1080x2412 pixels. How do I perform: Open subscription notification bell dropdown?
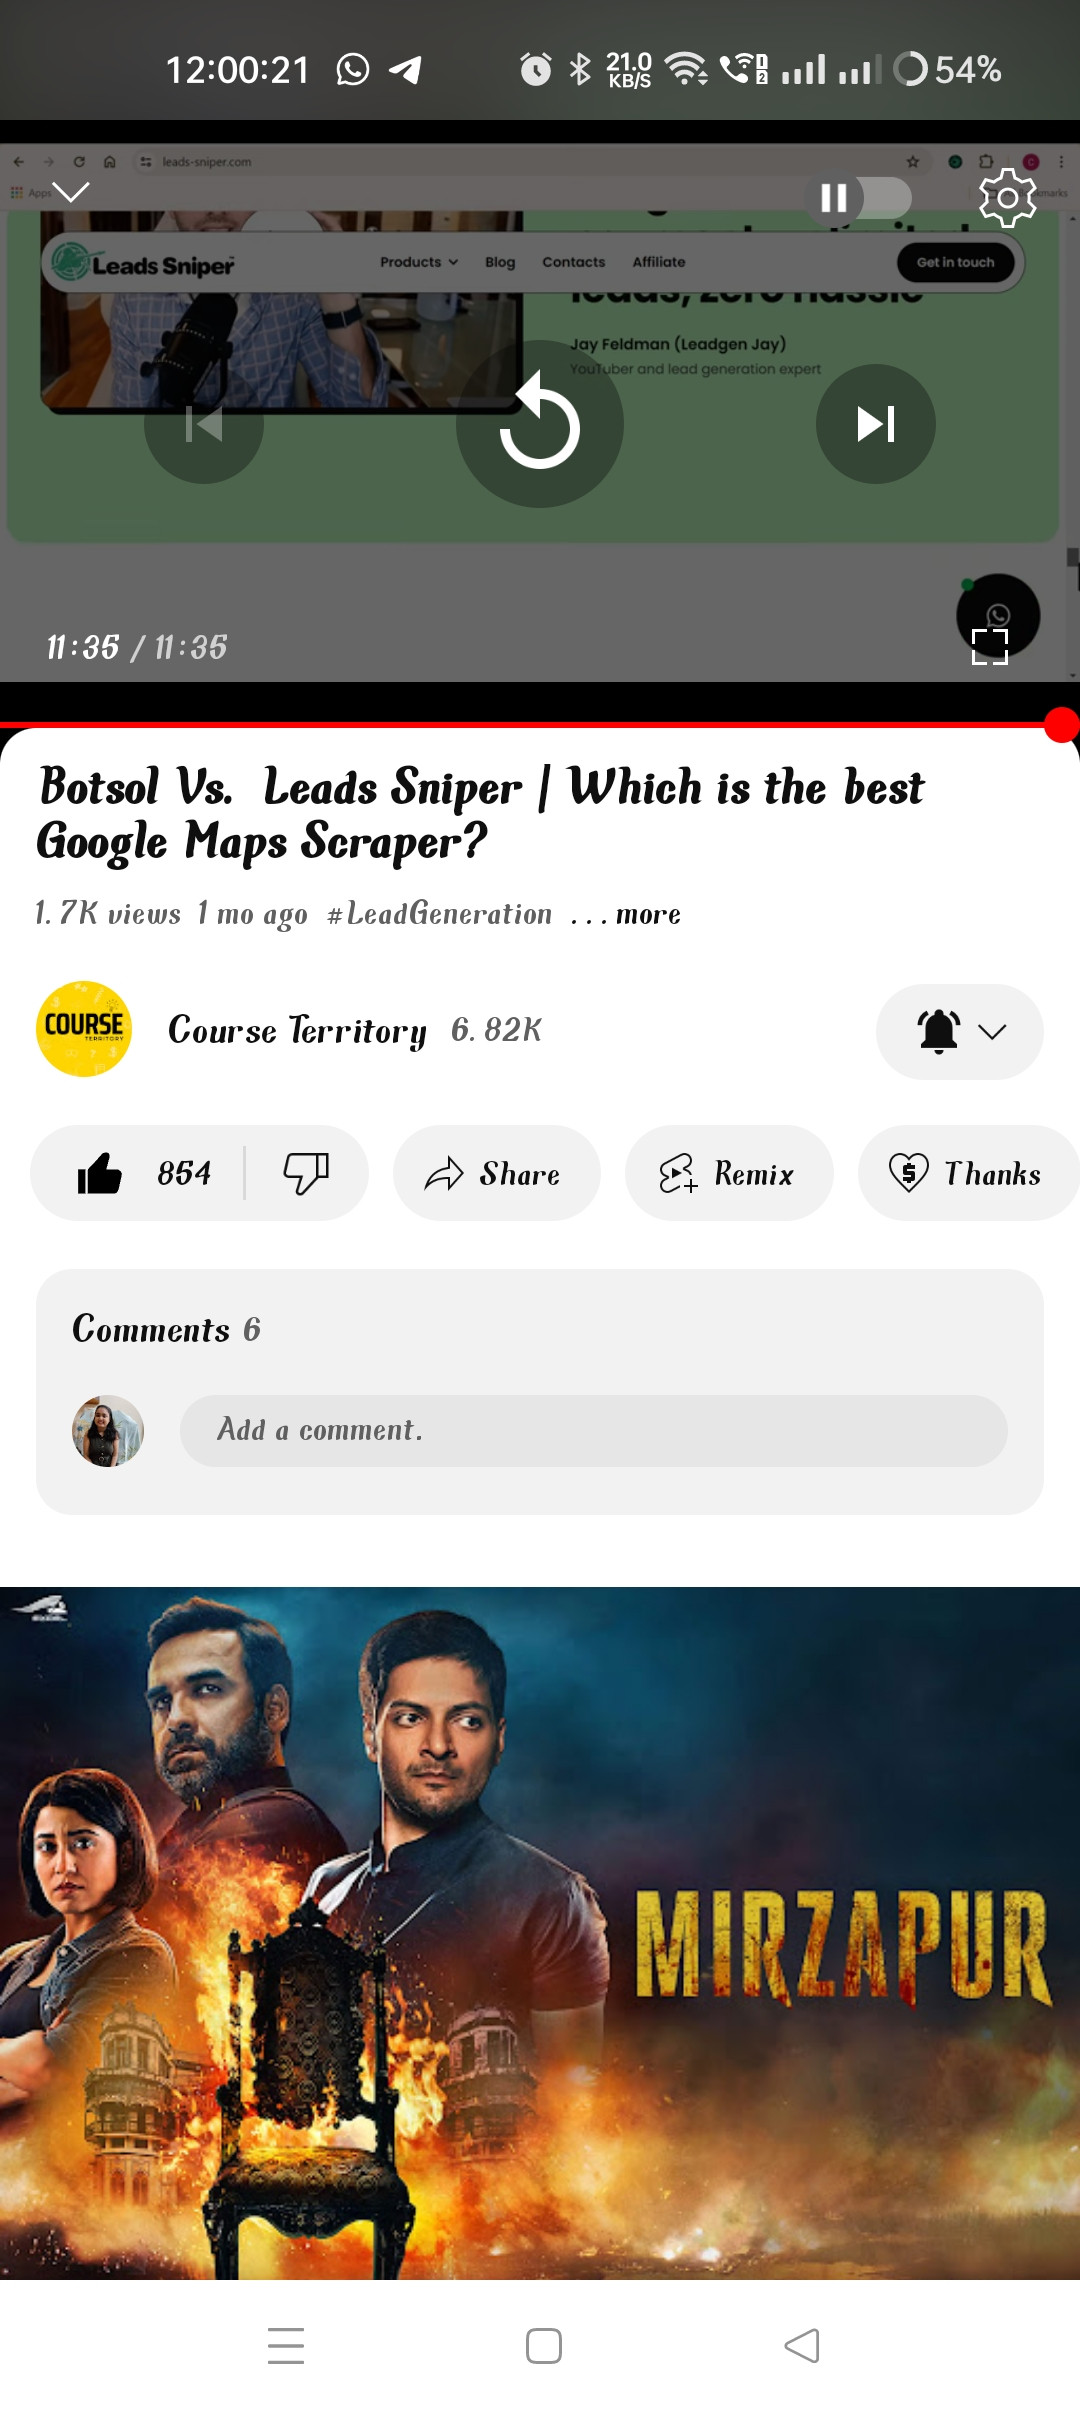coord(960,1032)
